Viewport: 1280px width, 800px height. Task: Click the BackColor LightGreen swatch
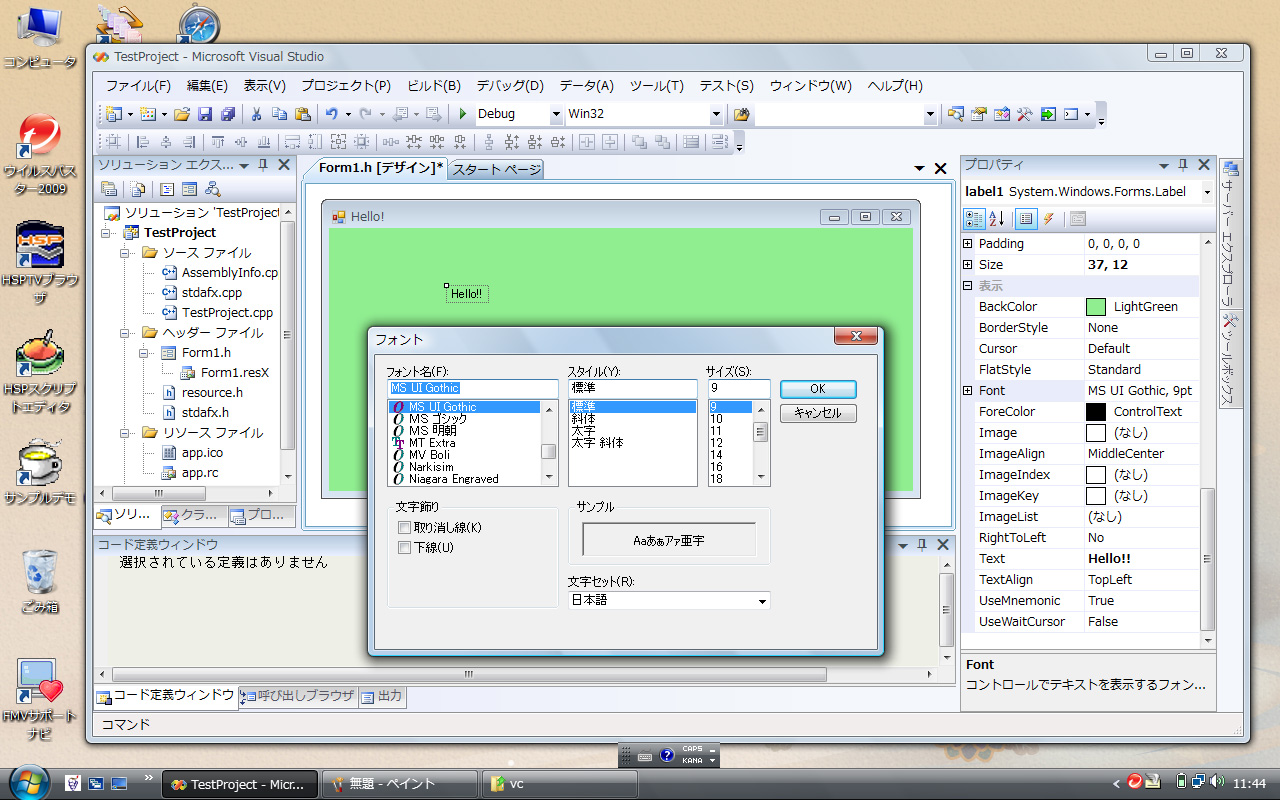(x=1096, y=307)
